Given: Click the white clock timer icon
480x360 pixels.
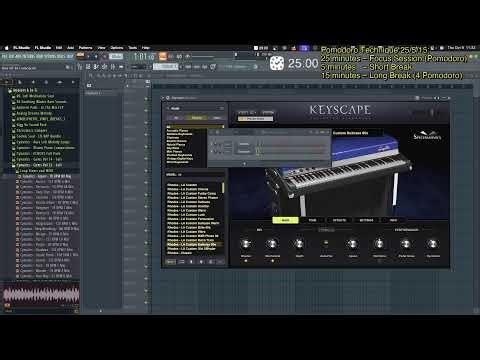Looking at the screenshot, I should tap(277, 63).
